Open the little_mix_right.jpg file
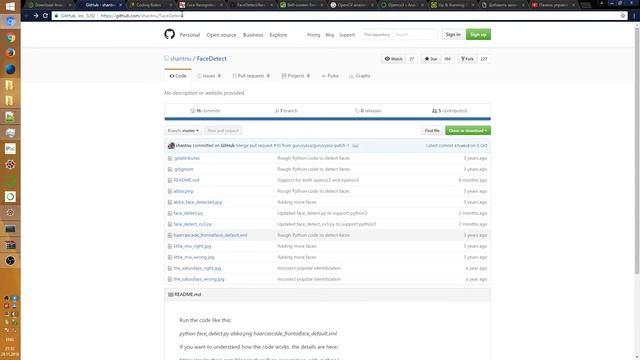Viewport: 640px width, 360px height. 192,246
